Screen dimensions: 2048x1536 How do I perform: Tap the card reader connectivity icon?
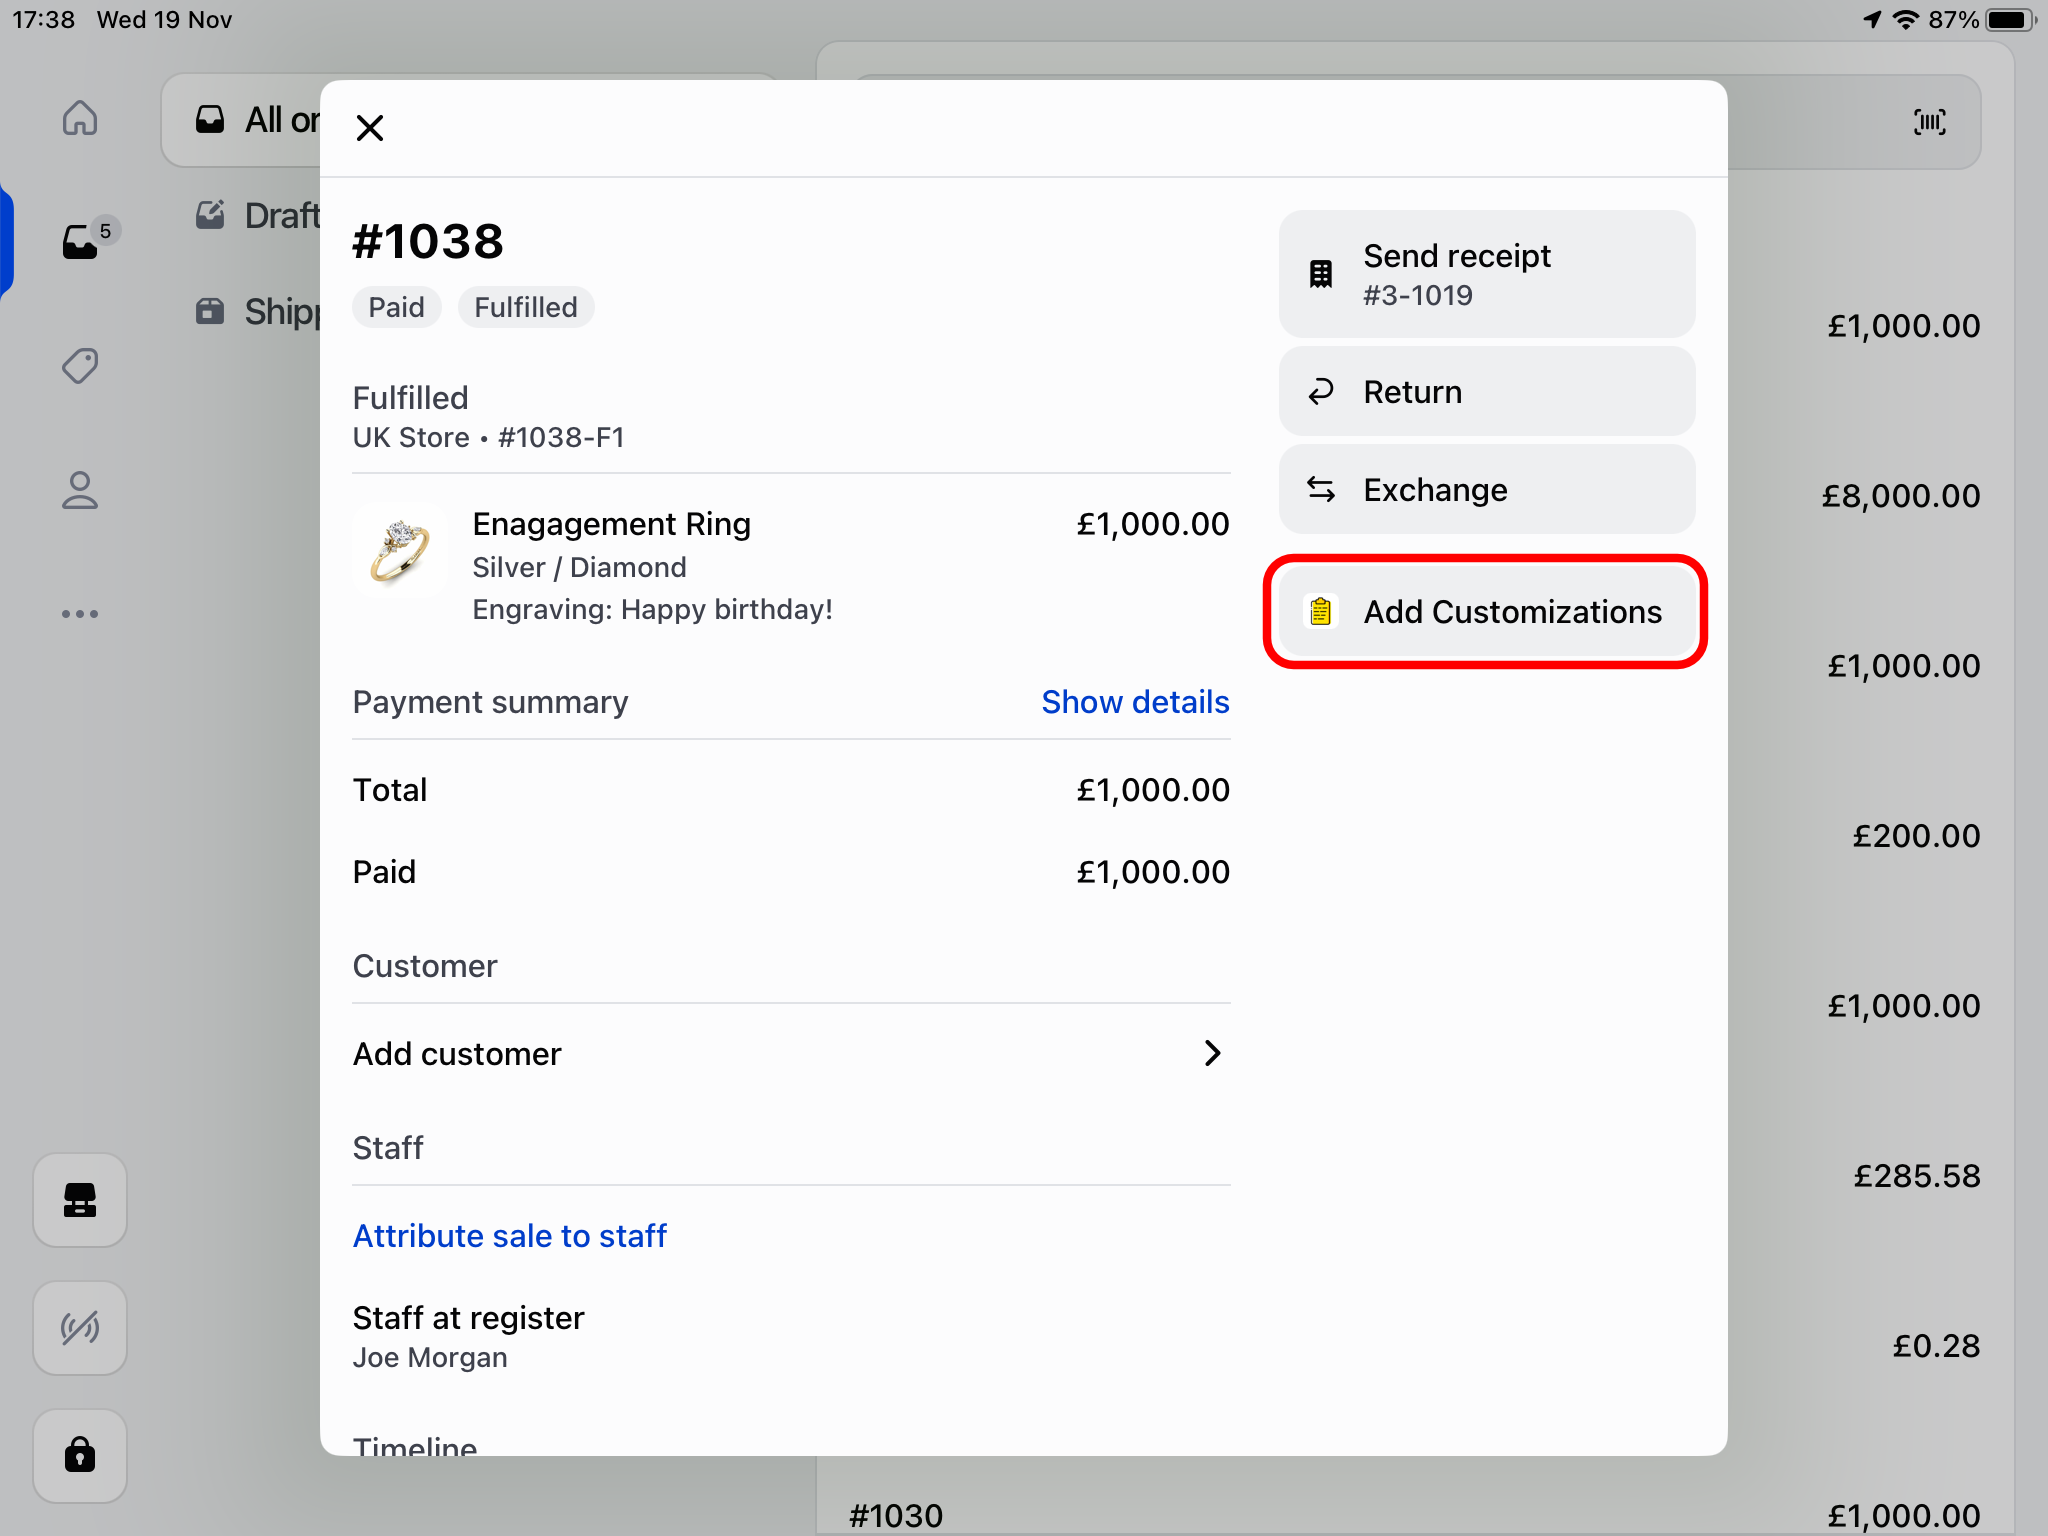coord(80,1327)
